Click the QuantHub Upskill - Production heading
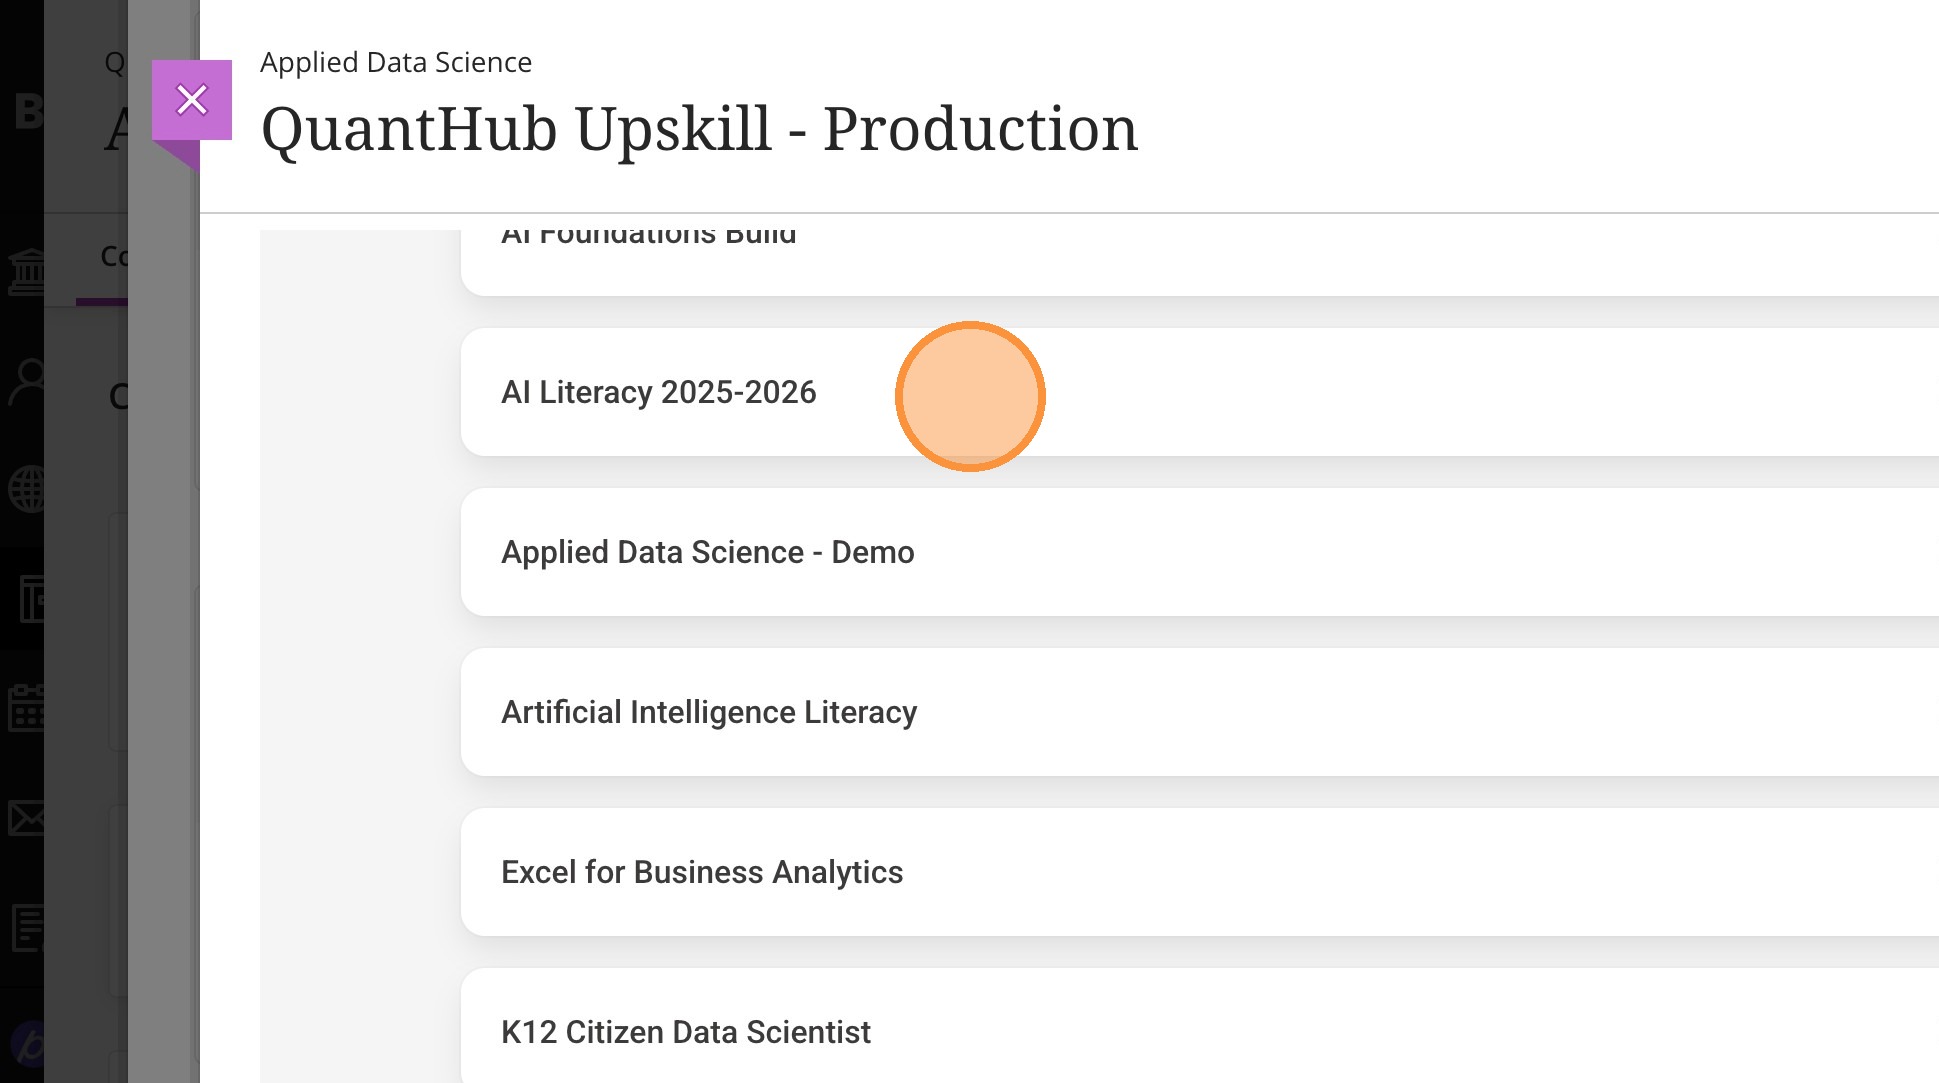1939x1083 pixels. (698, 130)
